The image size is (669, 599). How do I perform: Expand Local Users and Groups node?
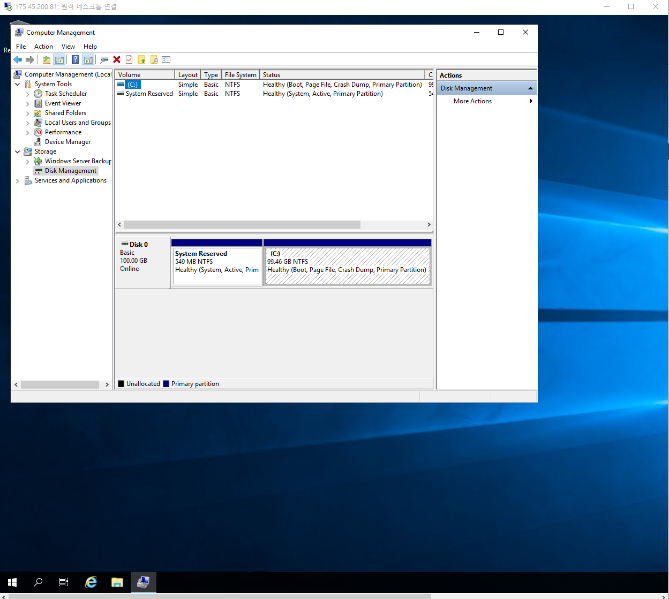tap(28, 123)
